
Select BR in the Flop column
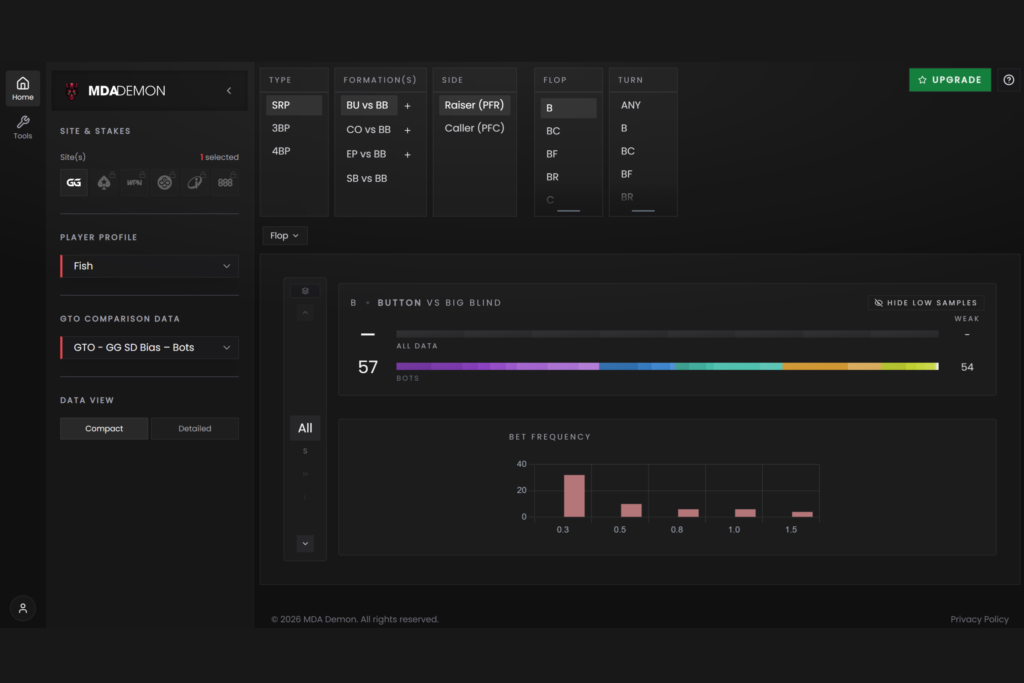point(568,177)
